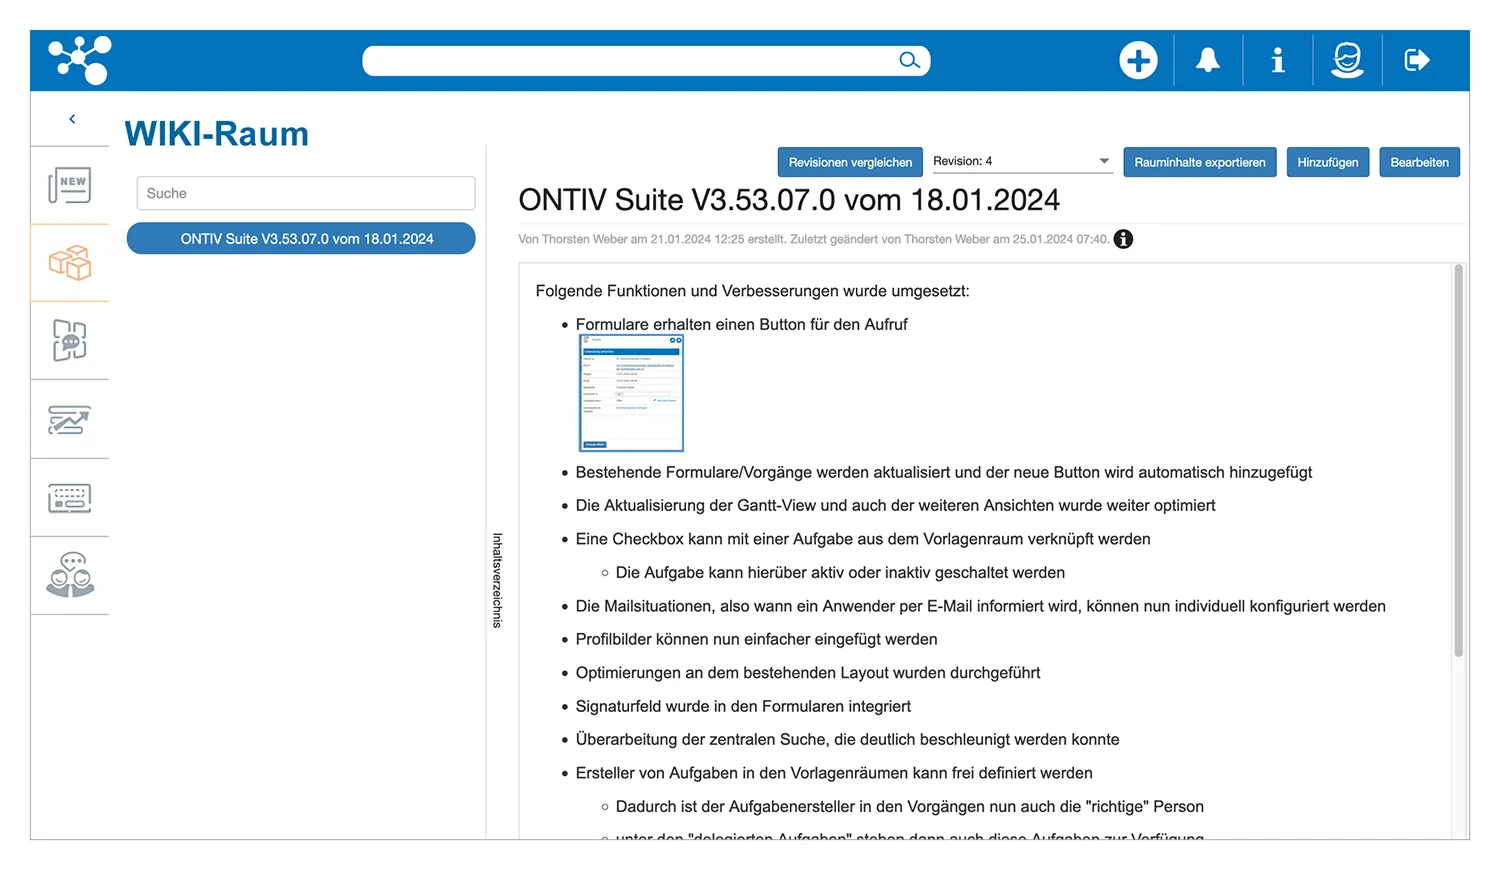Expand the Inhaltsverzeichnis panel
Image resolution: width=1500 pixels, height=870 pixels.
[x=497, y=580]
